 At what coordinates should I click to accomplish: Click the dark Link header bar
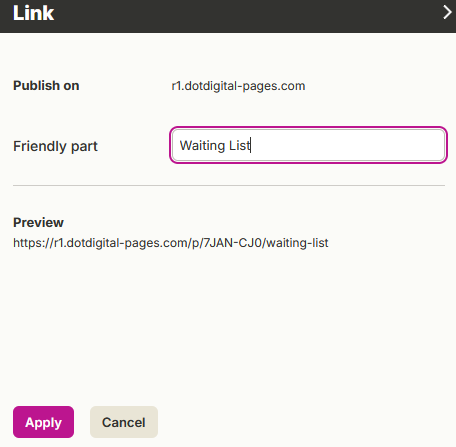pos(228,16)
